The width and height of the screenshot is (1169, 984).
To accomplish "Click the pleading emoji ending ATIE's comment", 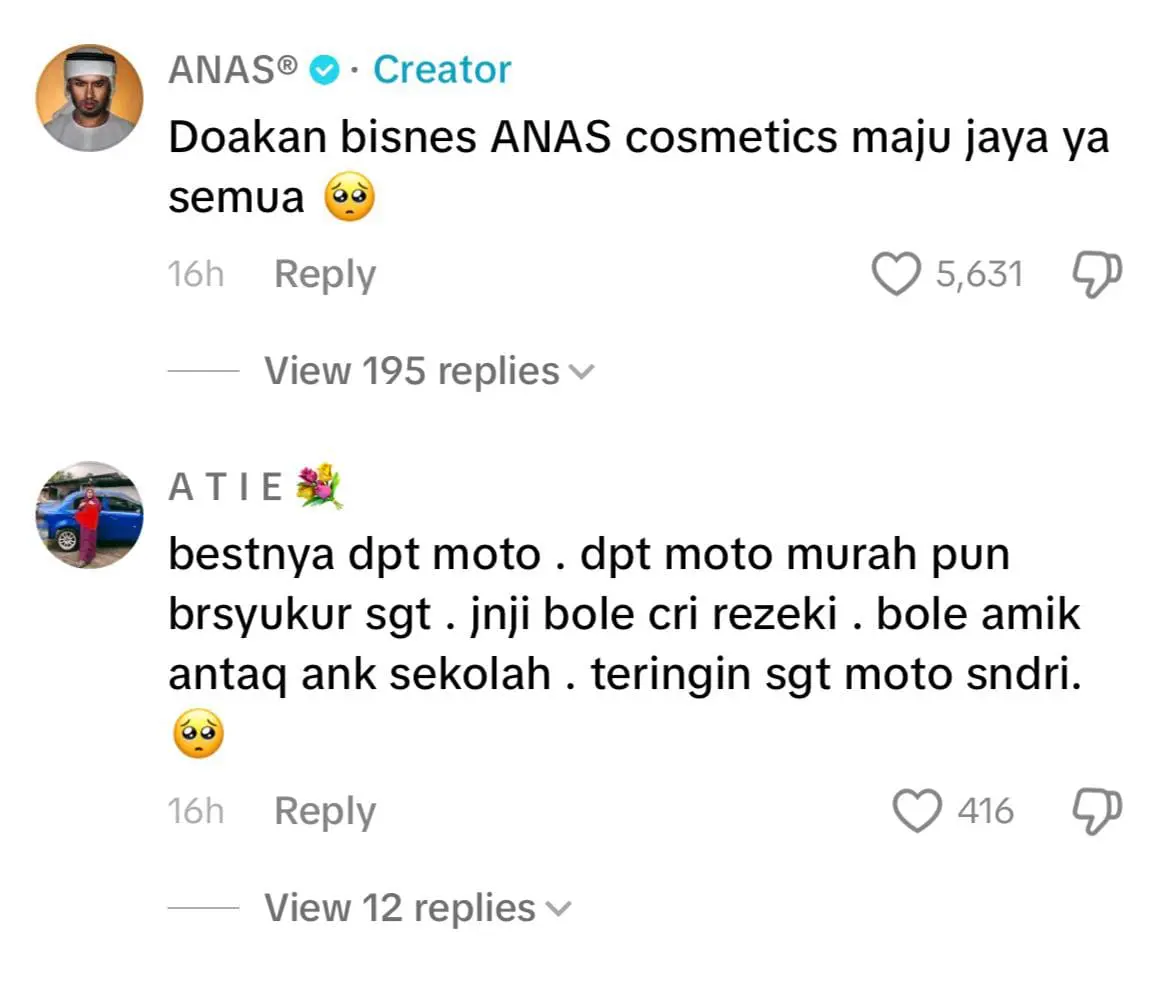I will pos(198,734).
